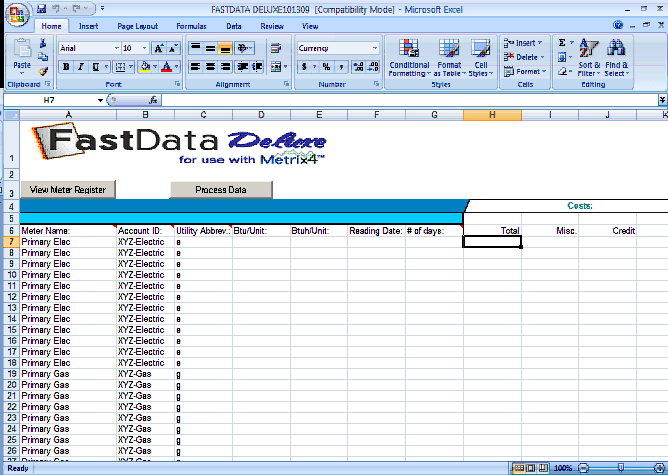Toggle Wrap Text

click(x=276, y=48)
